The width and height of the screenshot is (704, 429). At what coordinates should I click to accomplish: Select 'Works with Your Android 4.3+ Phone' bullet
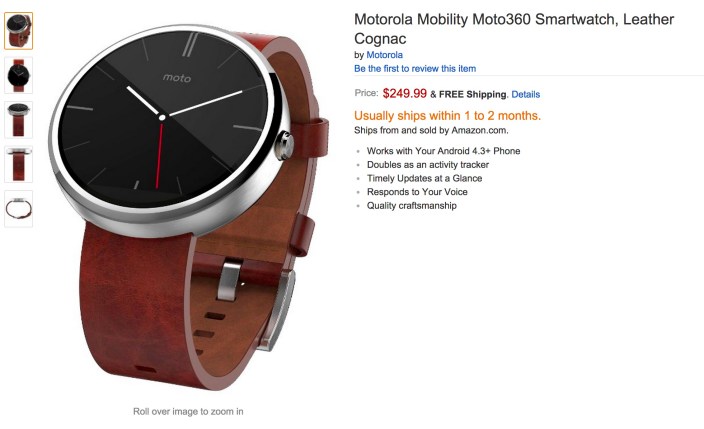[x=443, y=151]
